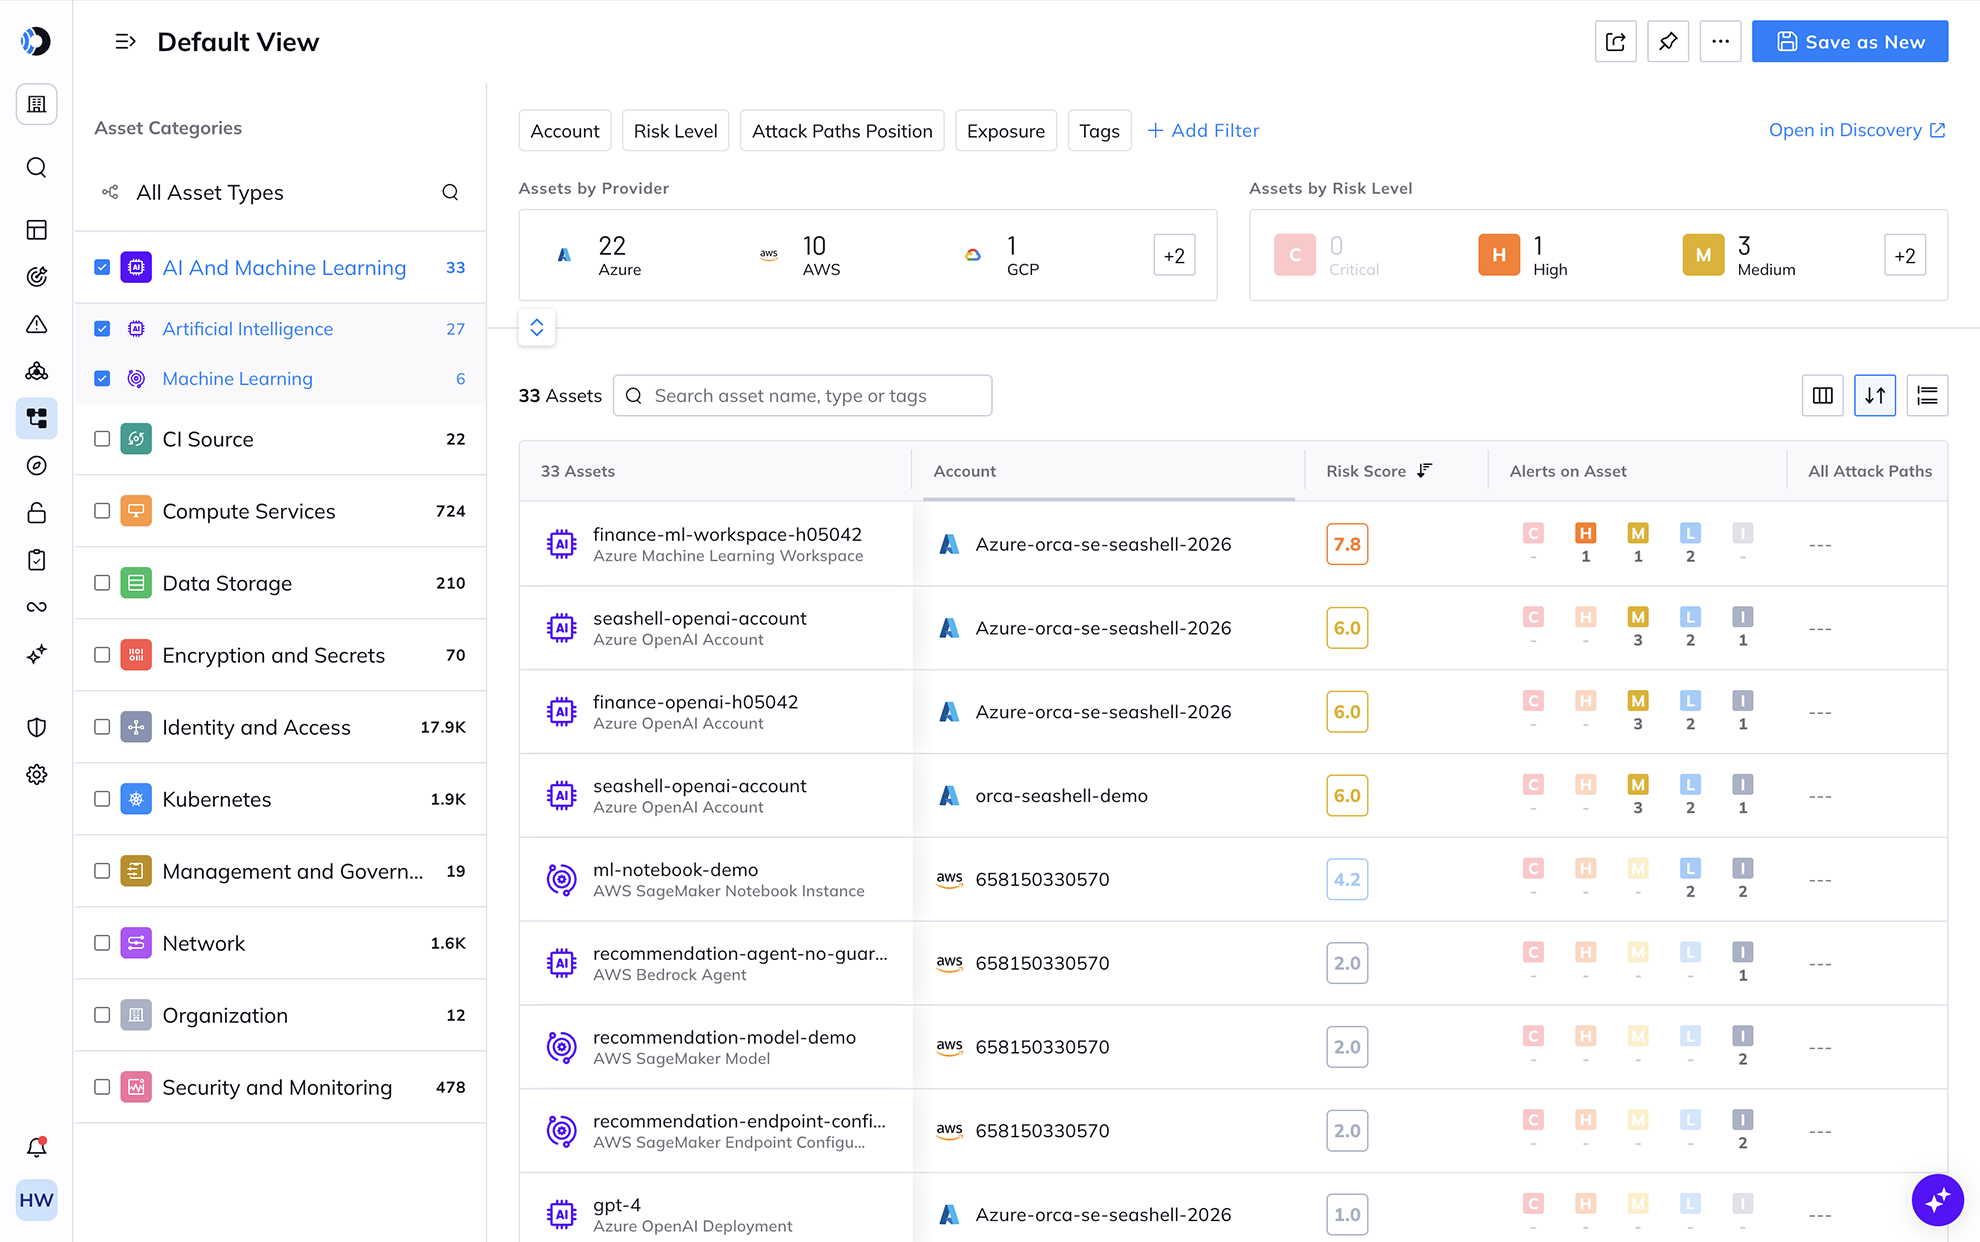Click the 7.8 risk score badge

[1347, 544]
